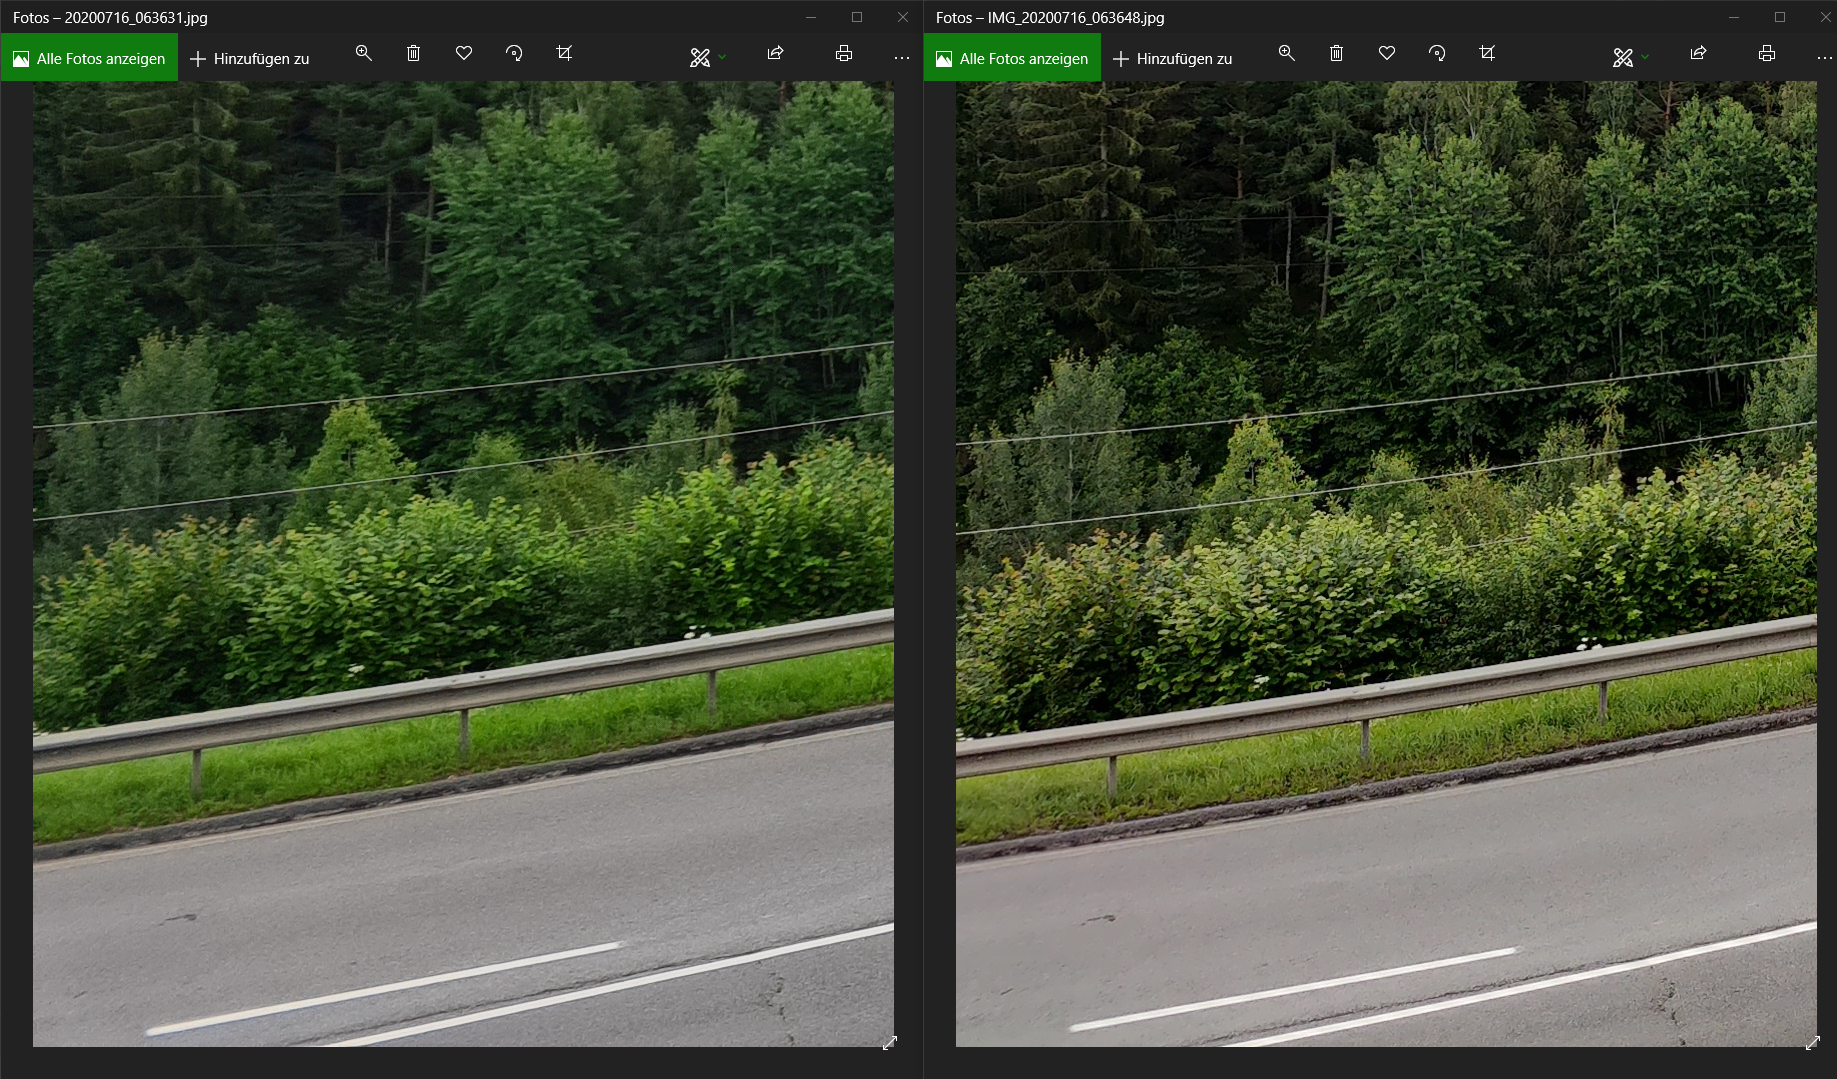Screen dimensions: 1837x1079
Task: Select the crop tool in right window
Action: pos(1487,54)
